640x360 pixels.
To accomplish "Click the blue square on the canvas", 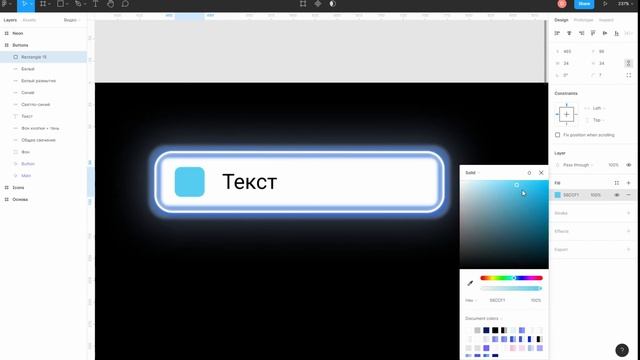I will [x=190, y=182].
